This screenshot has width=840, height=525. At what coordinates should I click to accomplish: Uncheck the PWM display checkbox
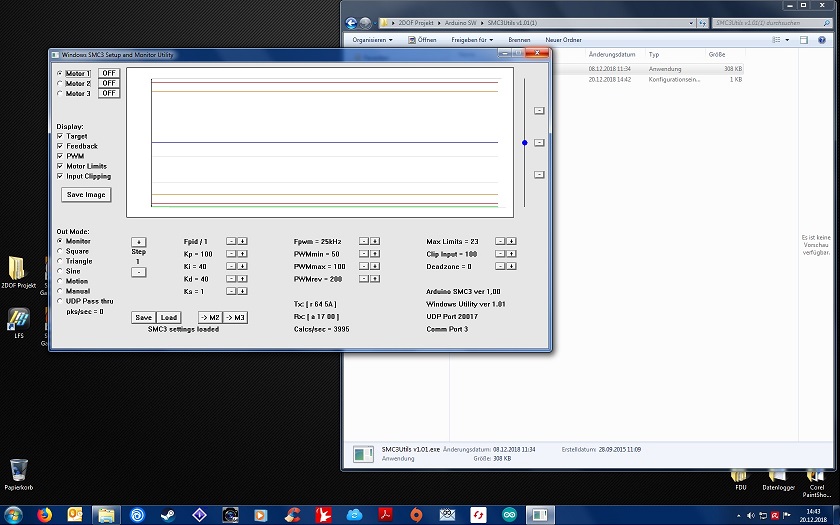(60, 156)
